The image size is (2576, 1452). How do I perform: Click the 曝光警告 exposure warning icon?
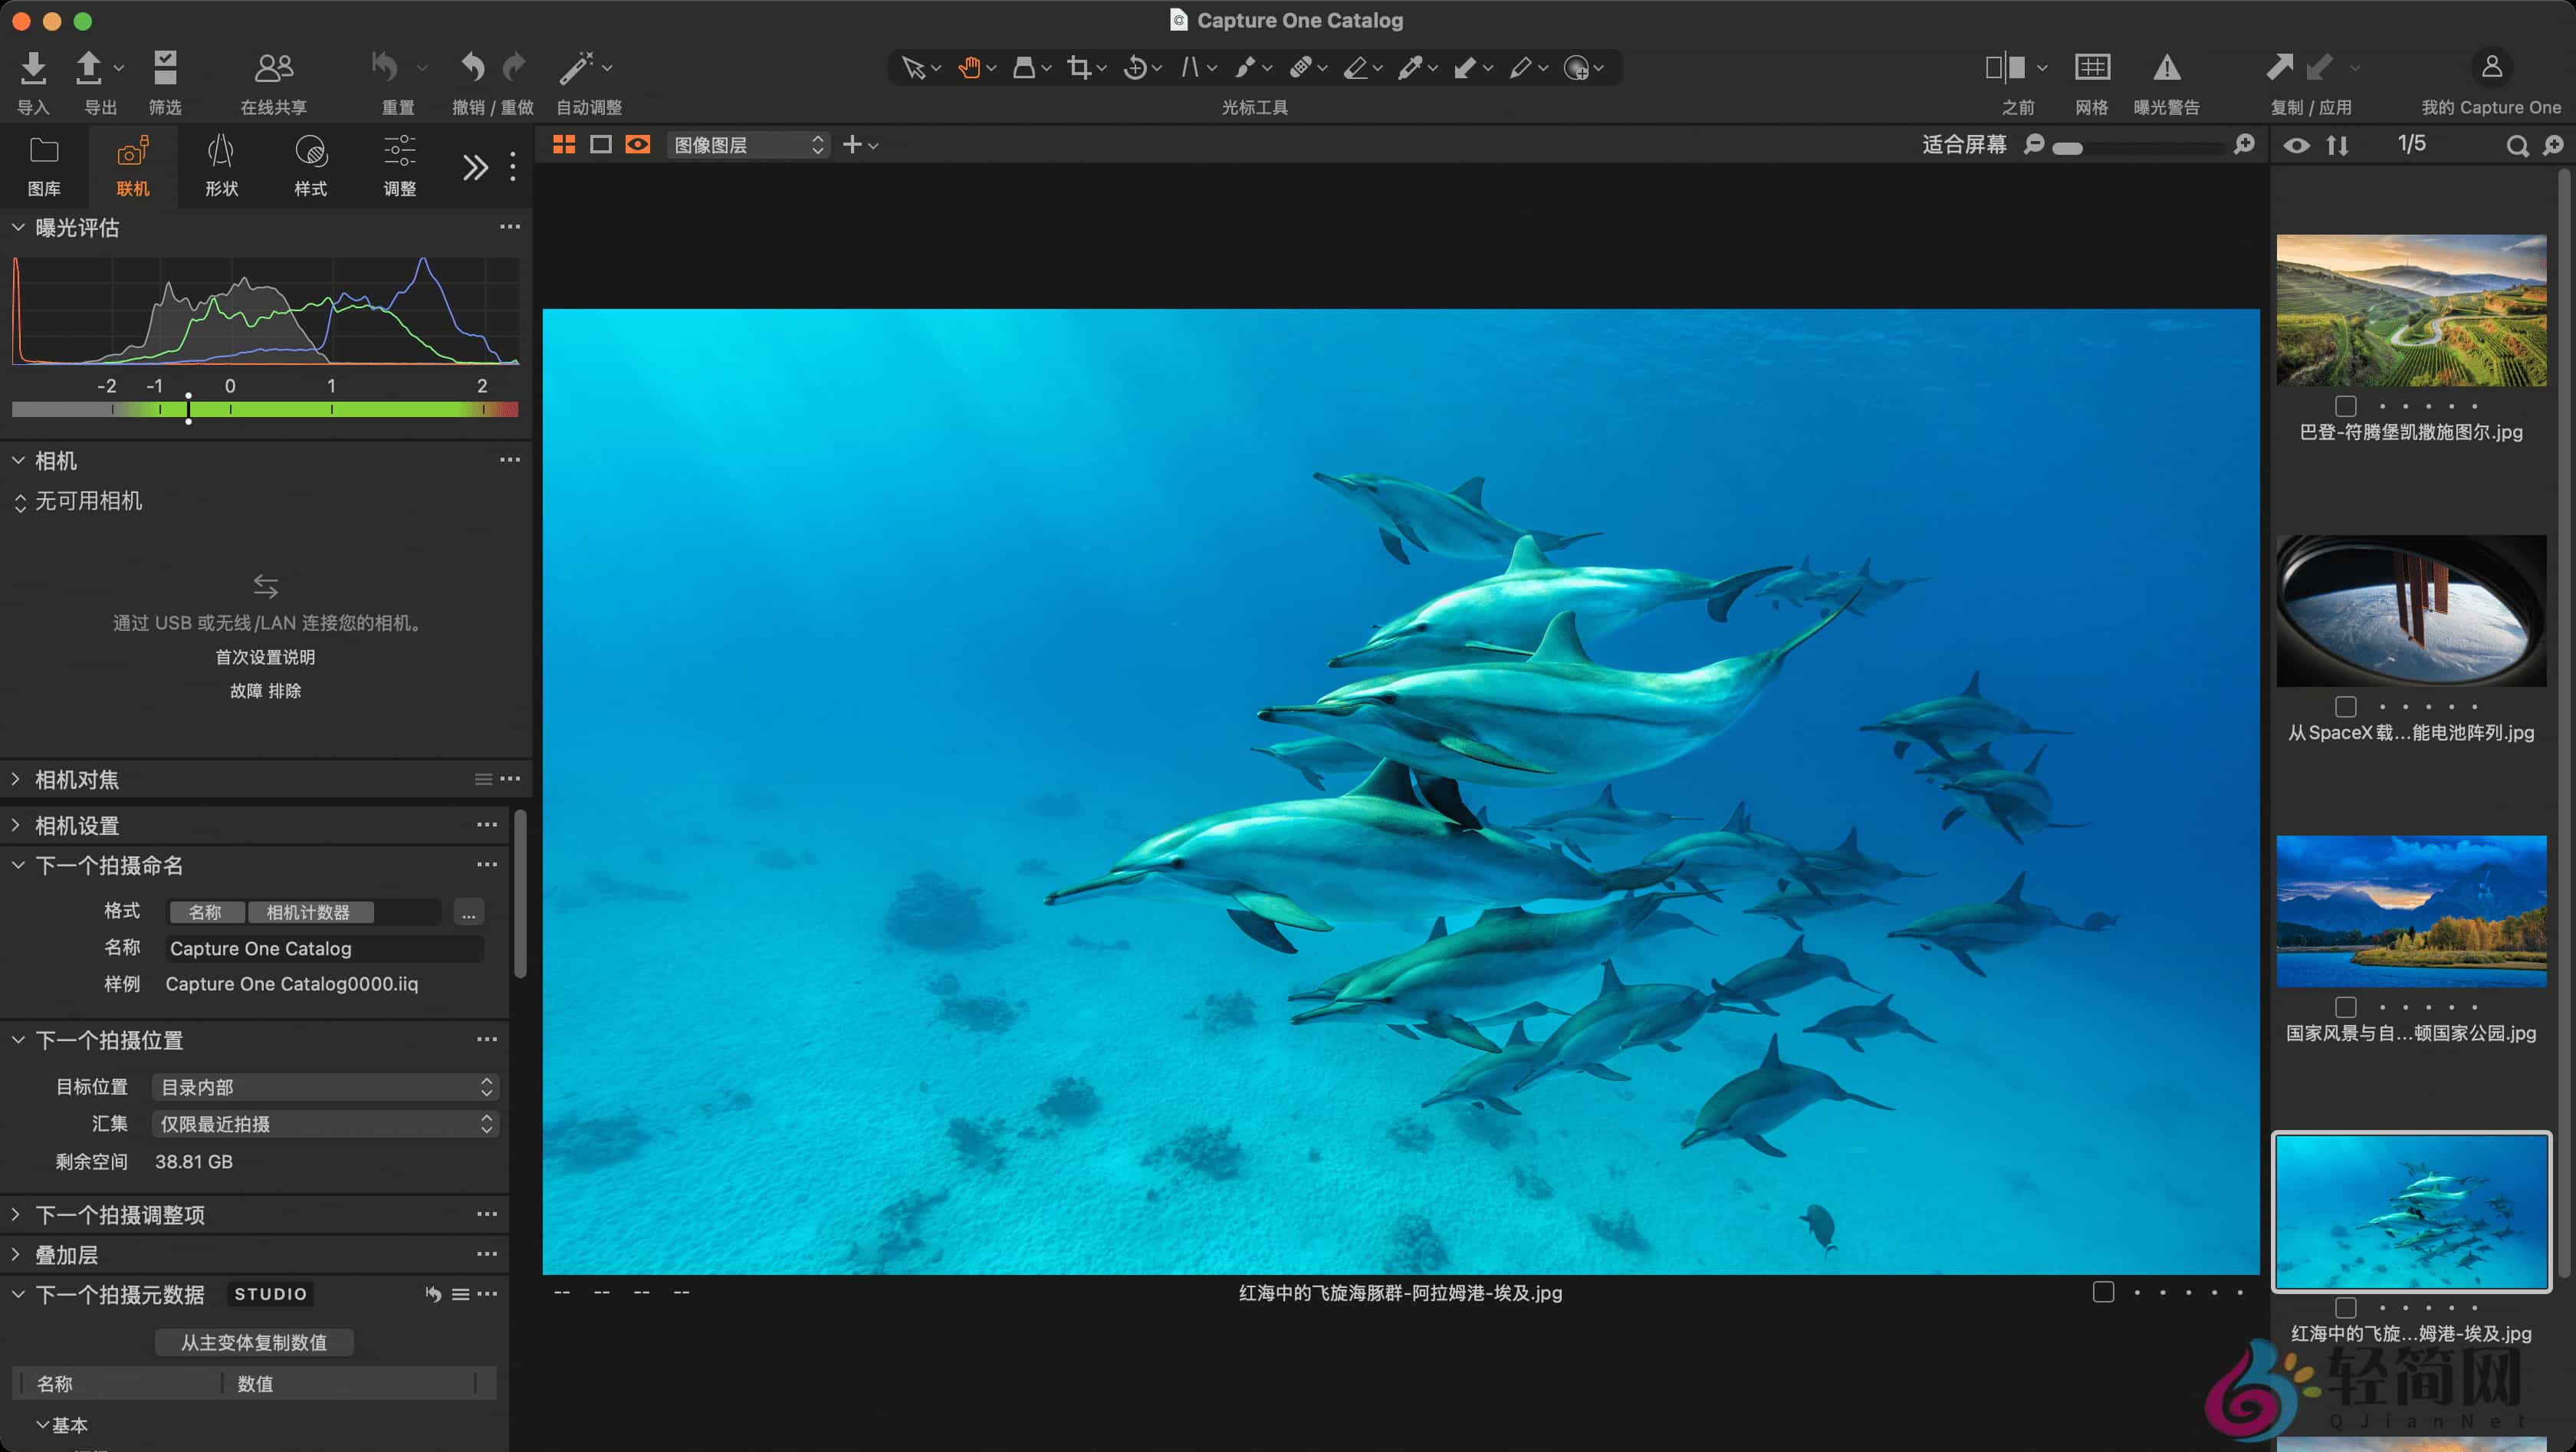[x=2167, y=68]
